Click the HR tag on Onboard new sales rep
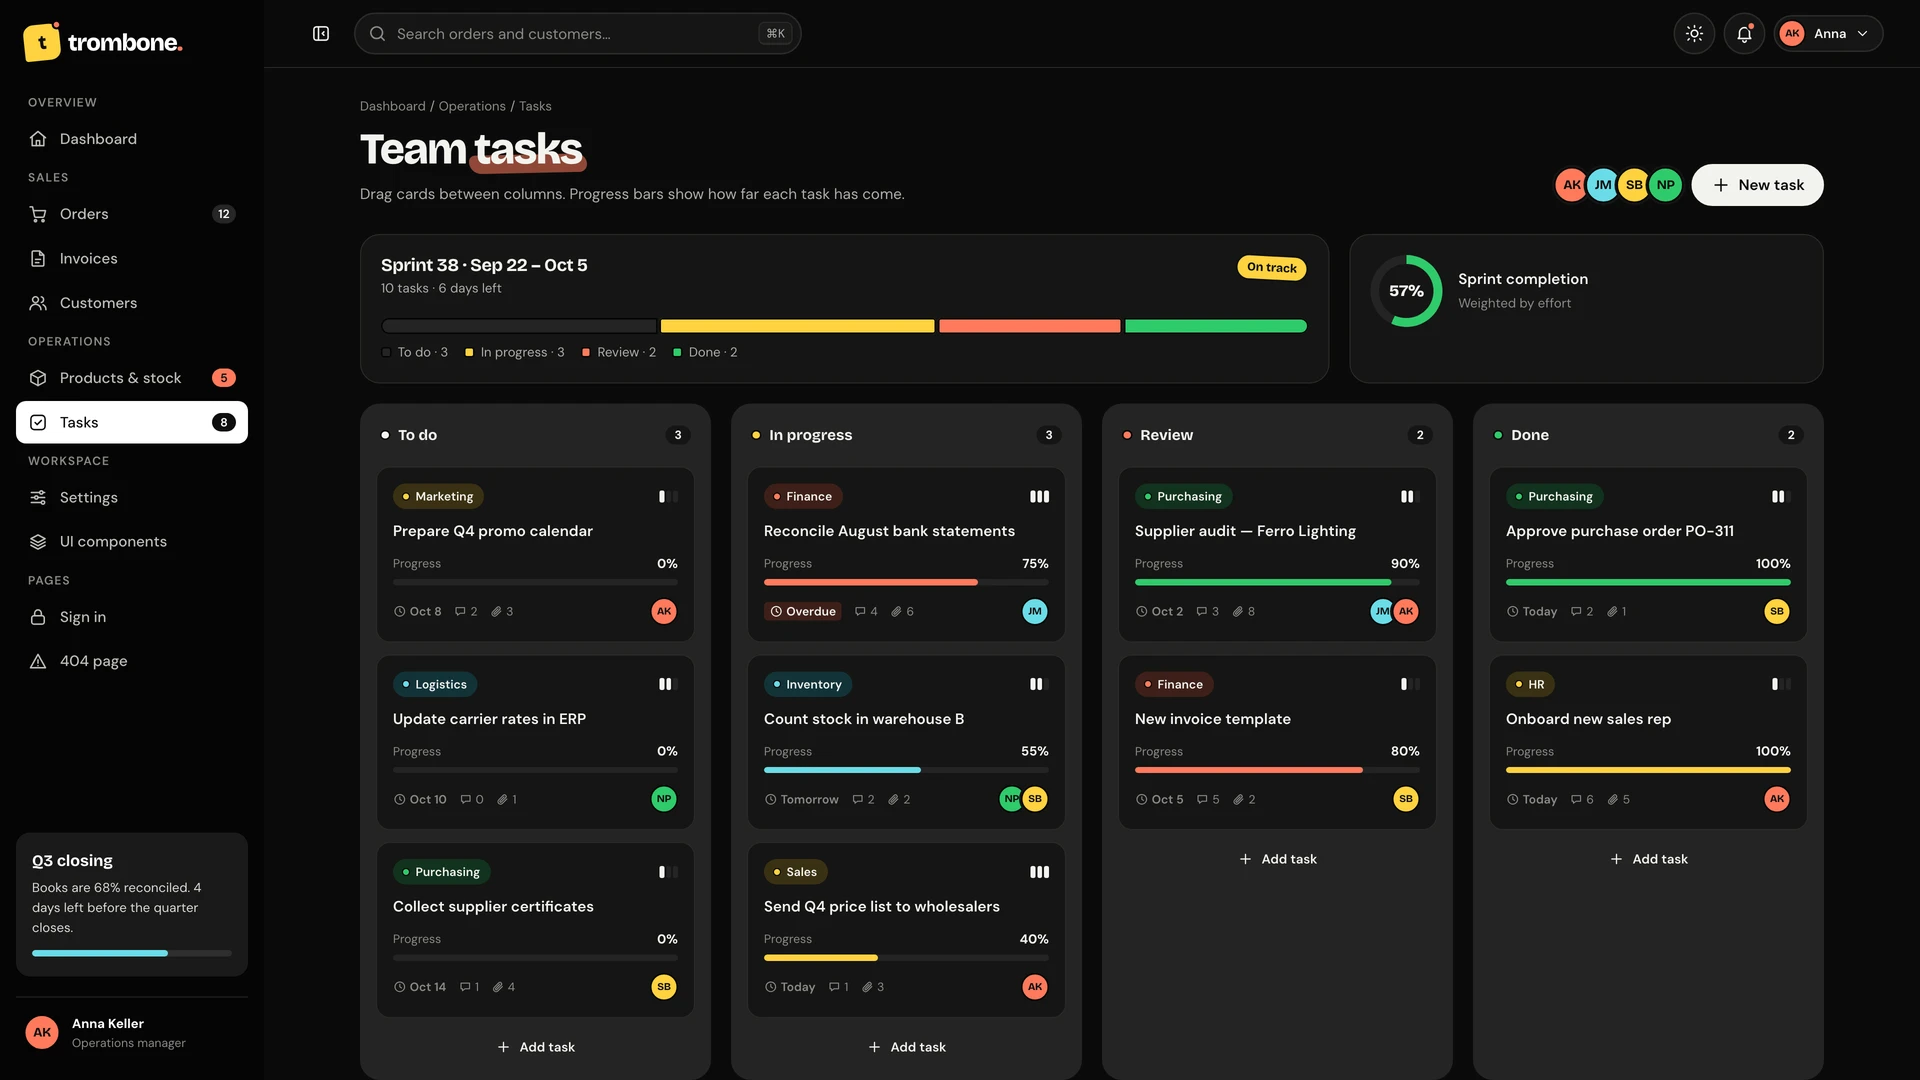 1529,685
